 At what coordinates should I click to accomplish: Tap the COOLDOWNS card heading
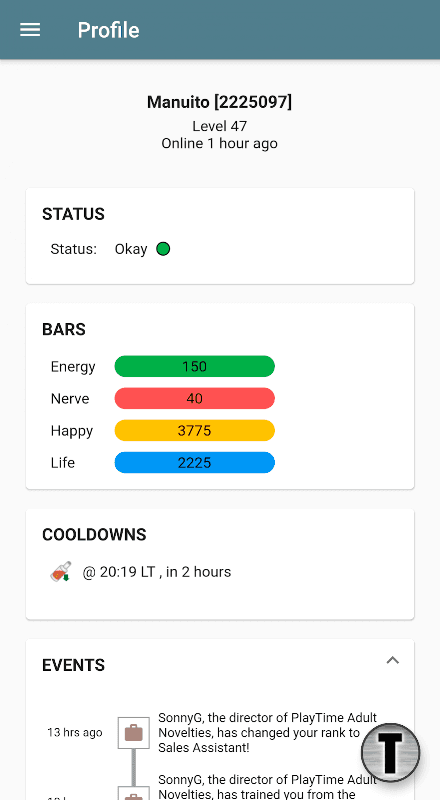point(94,535)
